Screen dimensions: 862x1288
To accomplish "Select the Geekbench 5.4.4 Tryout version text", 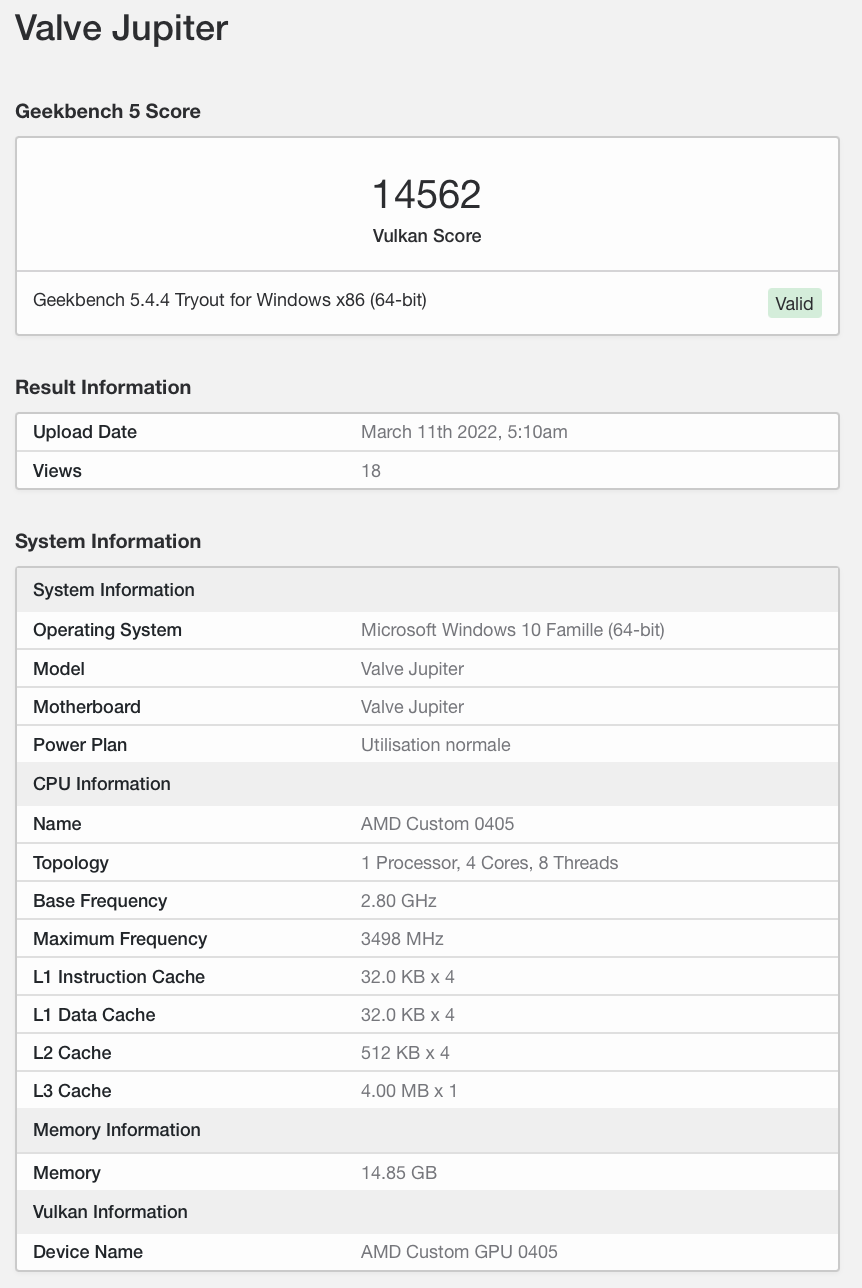I will [x=230, y=299].
